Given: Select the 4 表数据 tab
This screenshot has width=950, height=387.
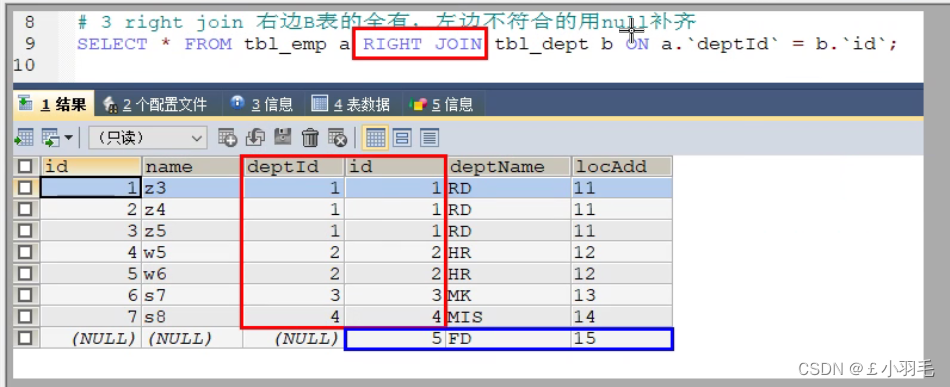Looking at the screenshot, I should (x=350, y=104).
